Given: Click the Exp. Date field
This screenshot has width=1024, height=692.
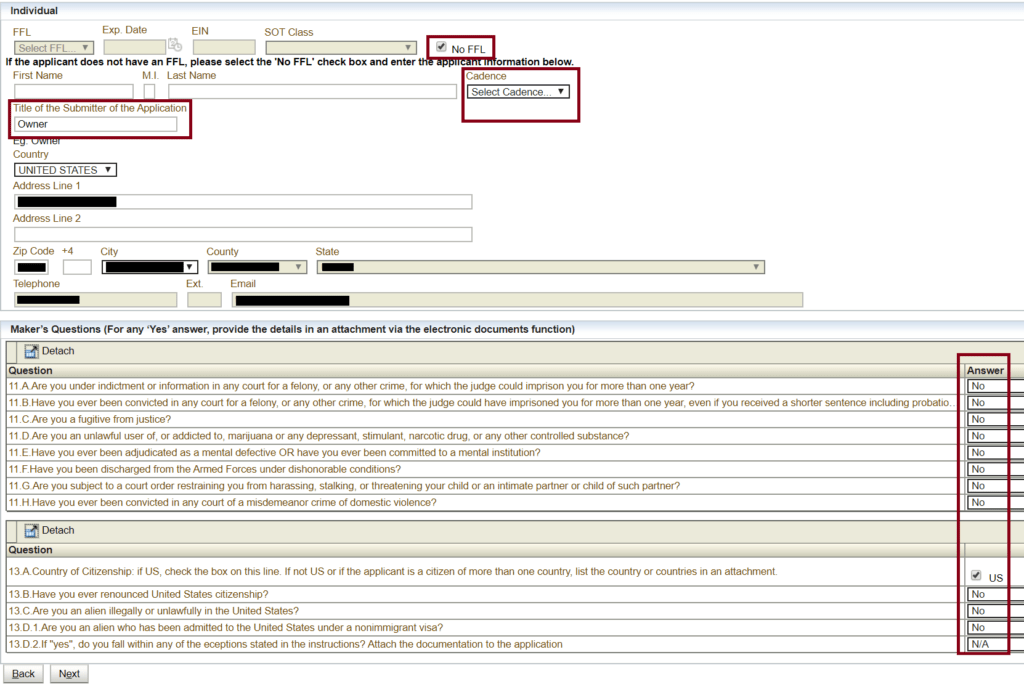Looking at the screenshot, I should pyautogui.click(x=135, y=47).
